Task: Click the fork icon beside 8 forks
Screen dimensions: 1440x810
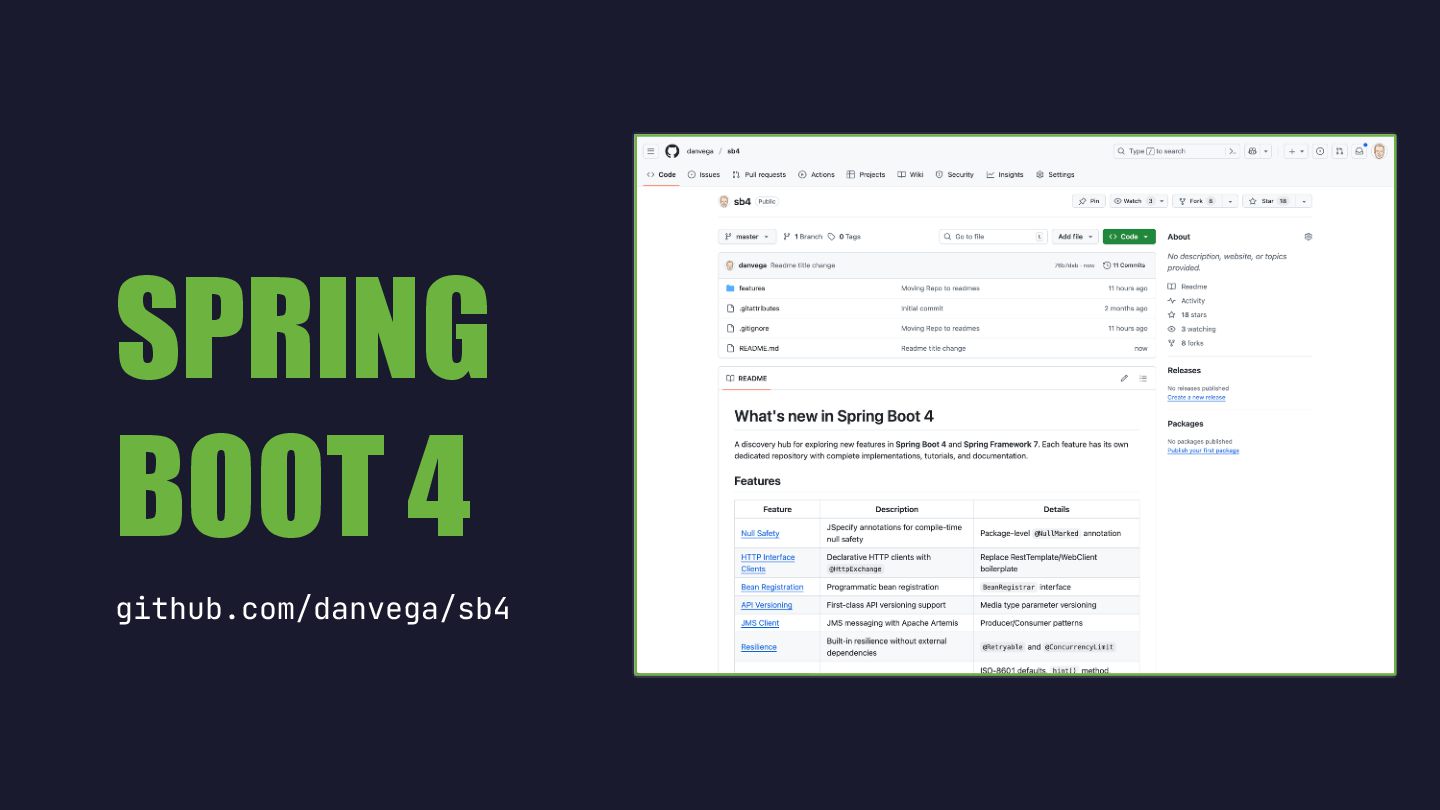Action: tap(1172, 343)
